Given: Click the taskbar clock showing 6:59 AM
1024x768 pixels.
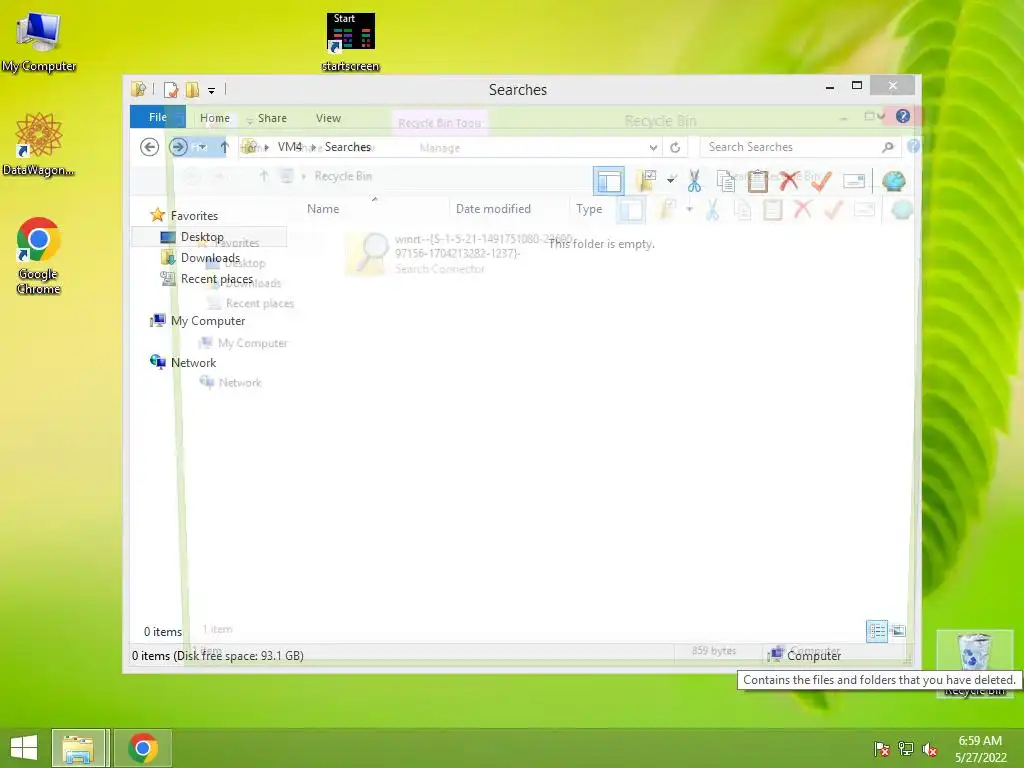Looking at the screenshot, I should point(980,749).
